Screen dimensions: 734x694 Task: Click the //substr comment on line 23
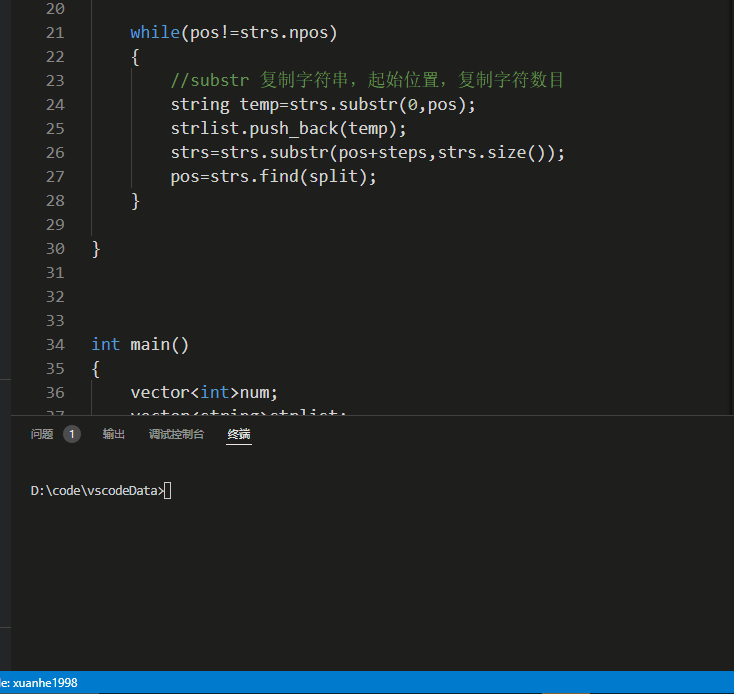[x=367, y=80]
